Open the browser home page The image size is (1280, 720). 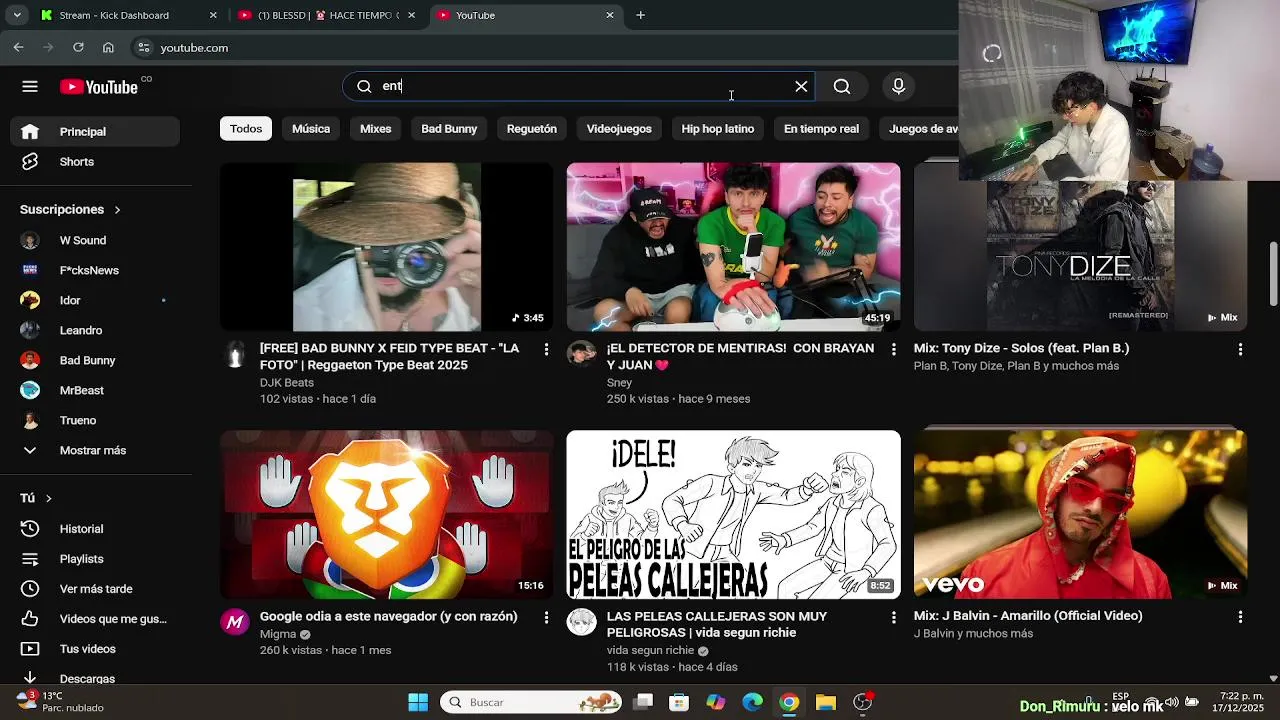coord(108,47)
